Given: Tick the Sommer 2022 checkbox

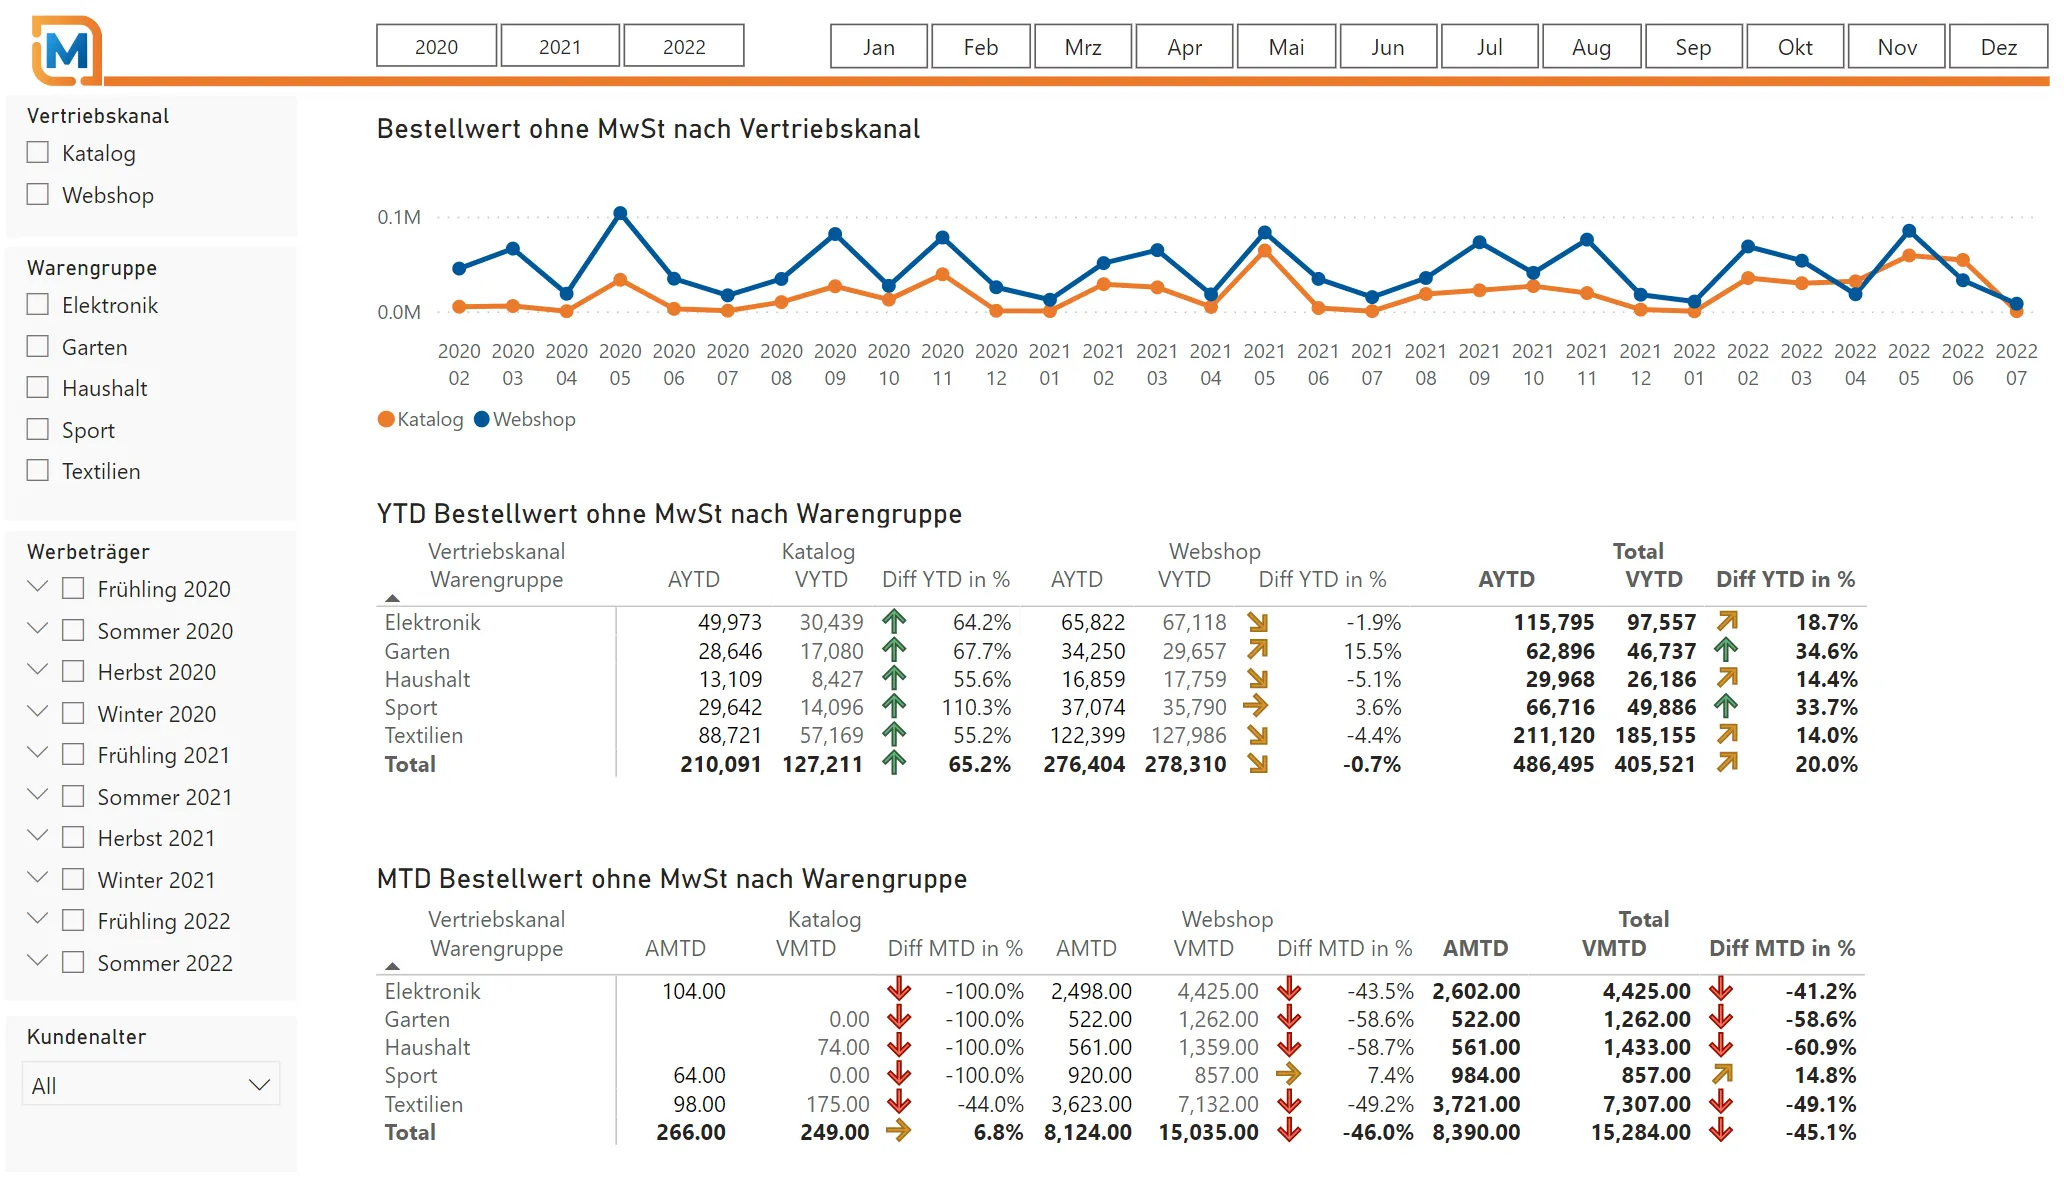Looking at the screenshot, I should pyautogui.click(x=73, y=962).
